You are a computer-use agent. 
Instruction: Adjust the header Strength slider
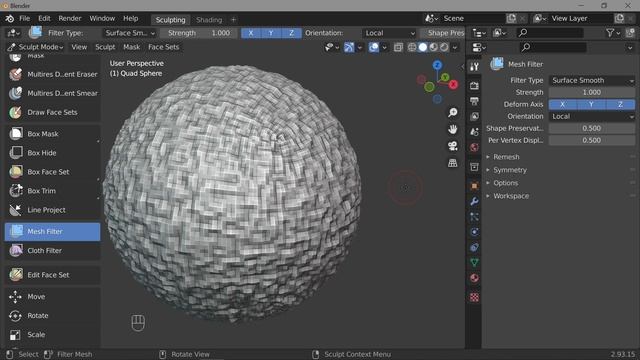pos(198,33)
